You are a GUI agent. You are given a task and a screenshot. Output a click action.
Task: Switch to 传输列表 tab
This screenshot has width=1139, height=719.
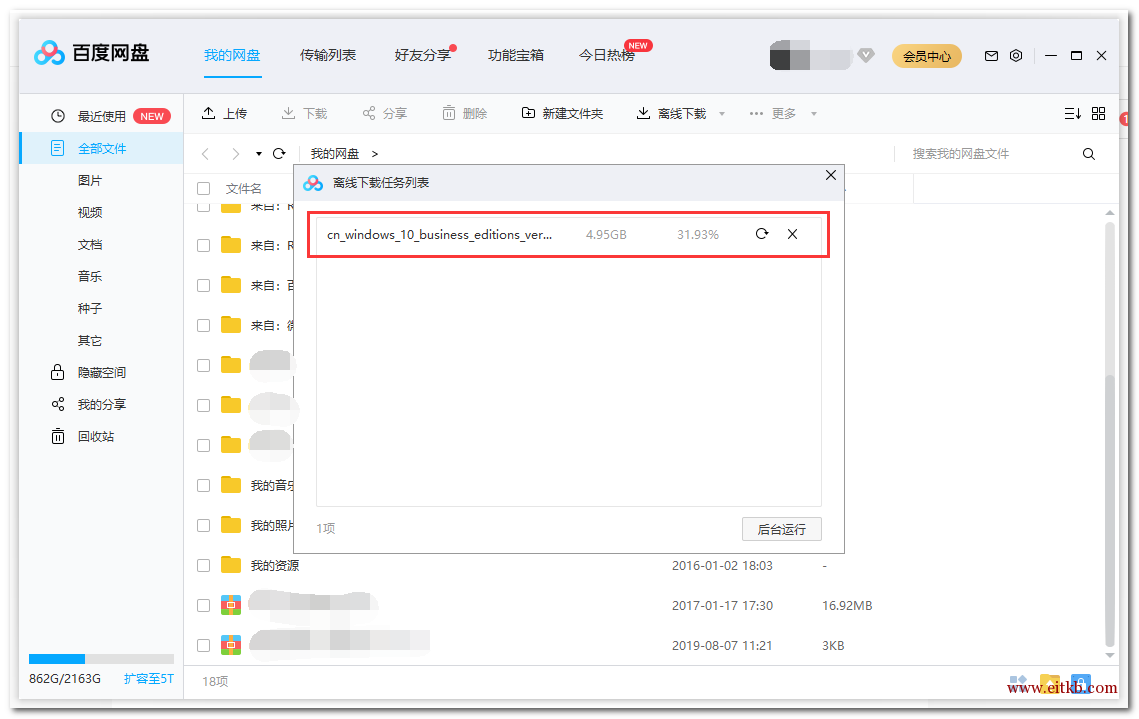pos(328,55)
